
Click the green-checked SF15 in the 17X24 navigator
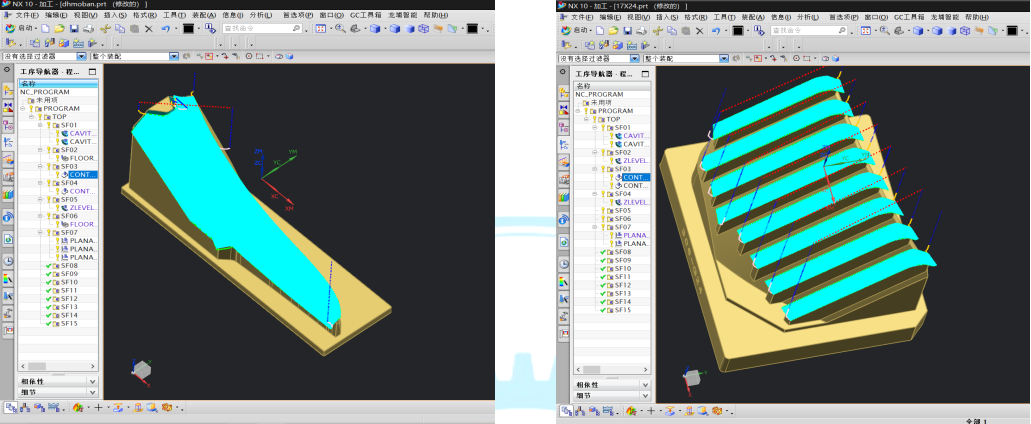click(x=622, y=310)
